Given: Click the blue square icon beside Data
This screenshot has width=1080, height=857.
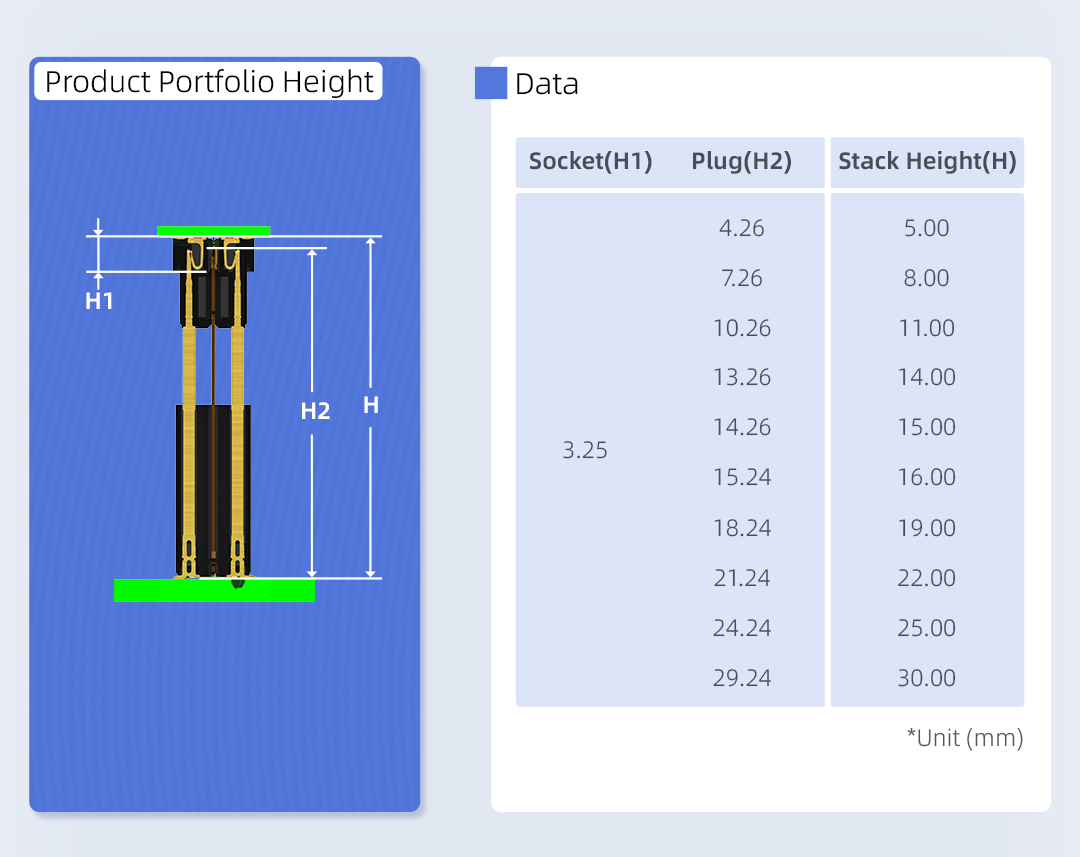Looking at the screenshot, I should coord(490,83).
